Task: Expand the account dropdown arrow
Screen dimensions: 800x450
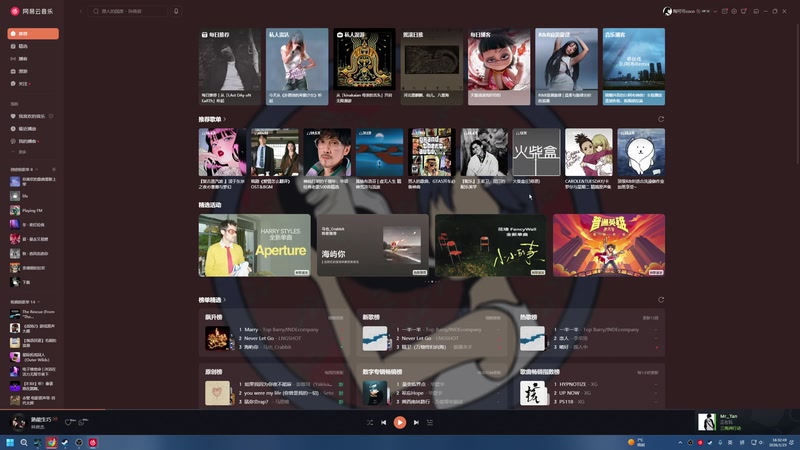Action: coord(715,11)
